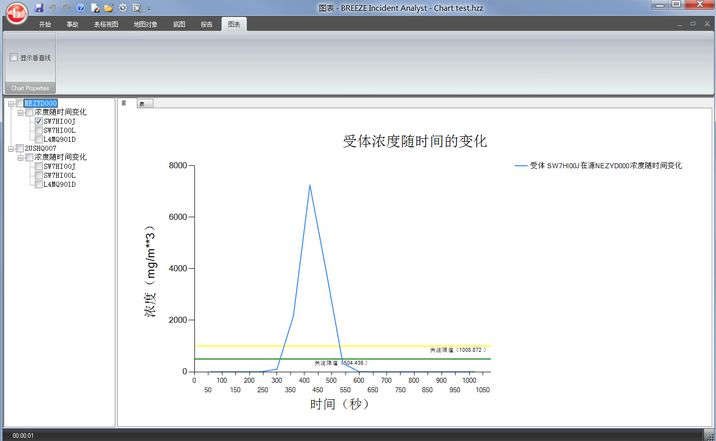Click the status bar timer 00:00:01
The image size is (716, 441).
[23, 436]
